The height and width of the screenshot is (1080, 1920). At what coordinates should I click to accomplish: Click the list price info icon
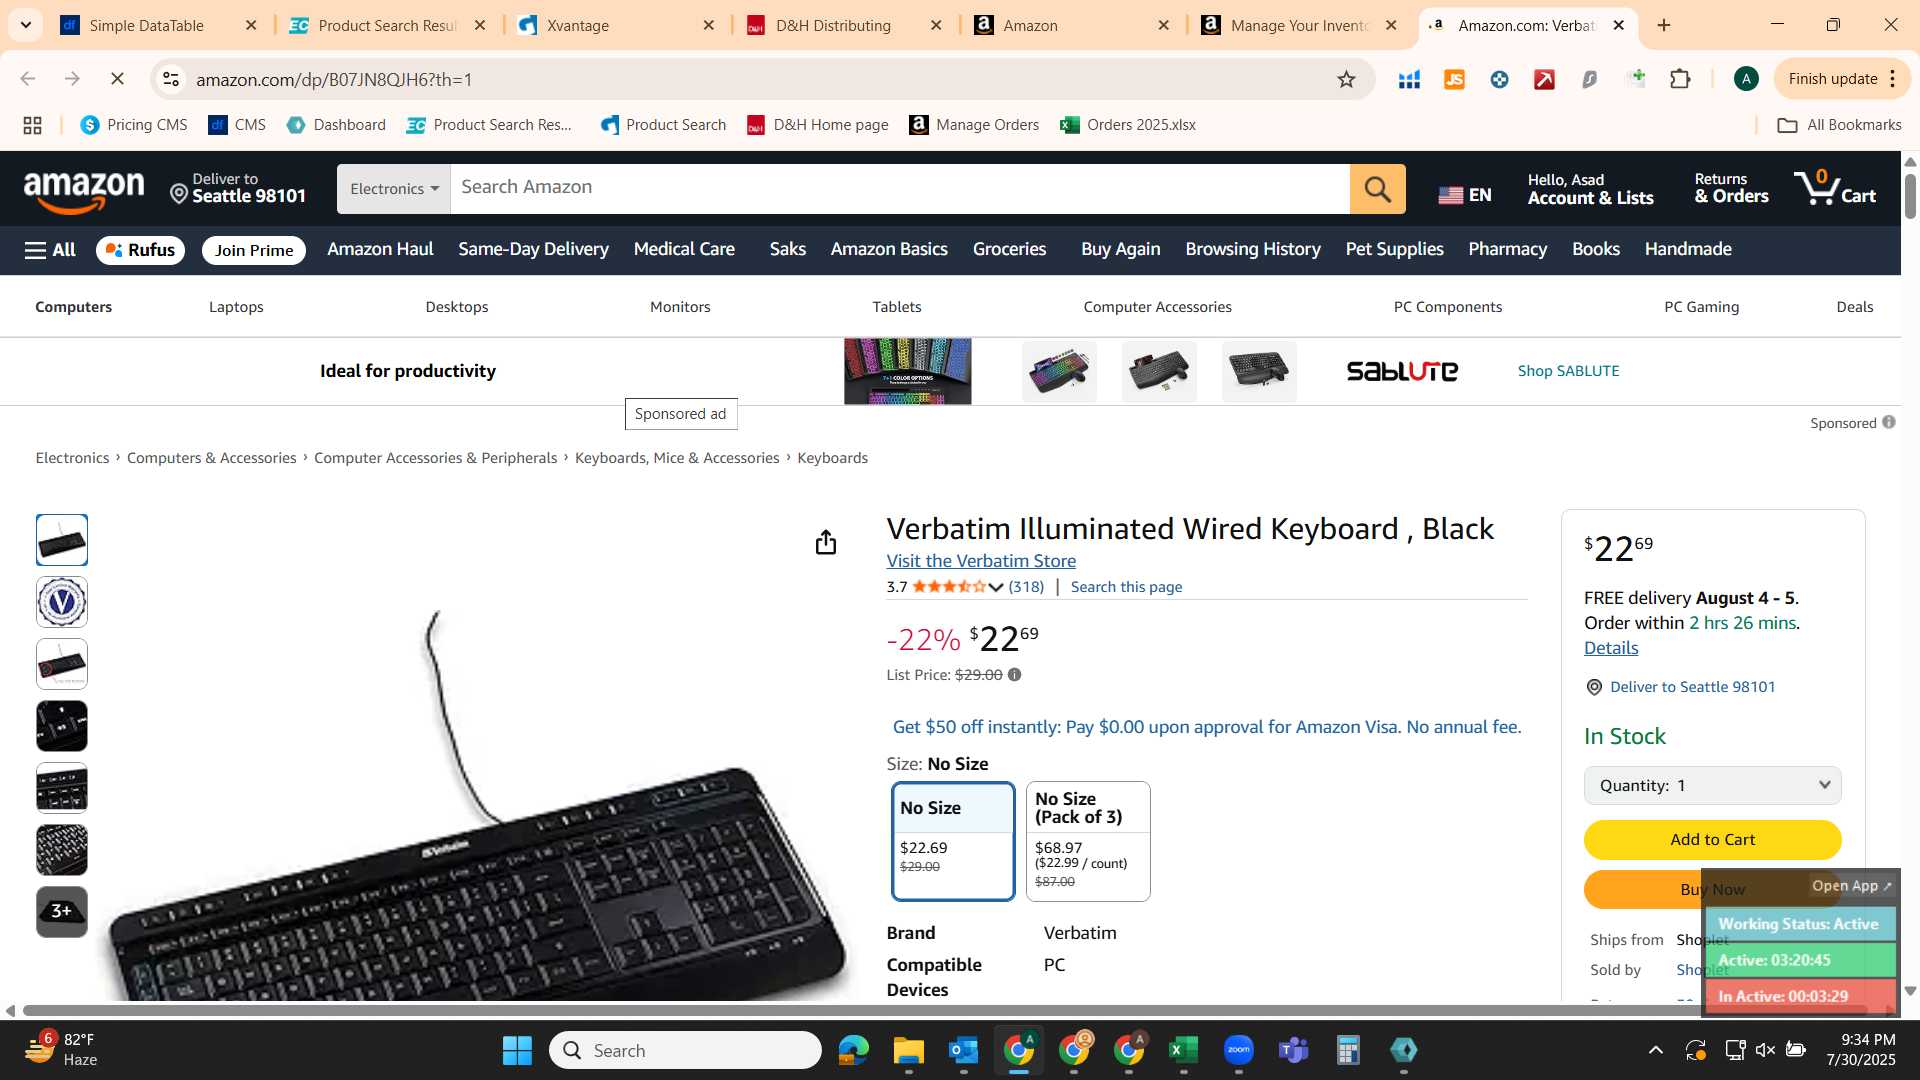pos(1014,675)
